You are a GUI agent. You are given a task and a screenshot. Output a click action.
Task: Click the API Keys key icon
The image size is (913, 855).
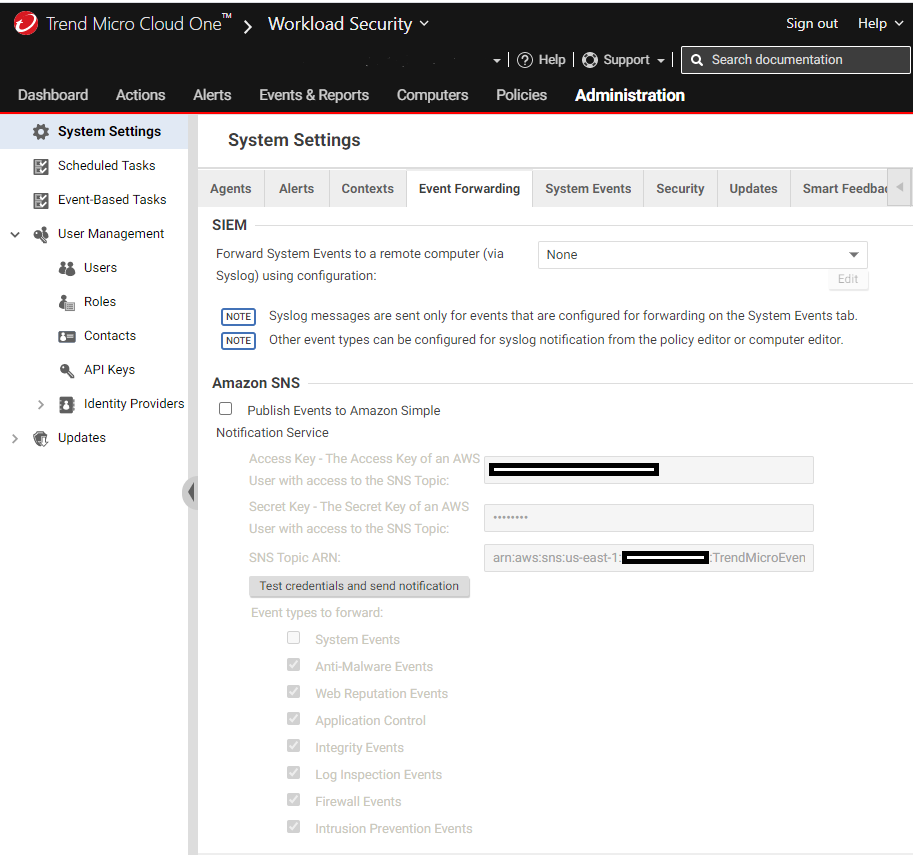[x=67, y=370]
